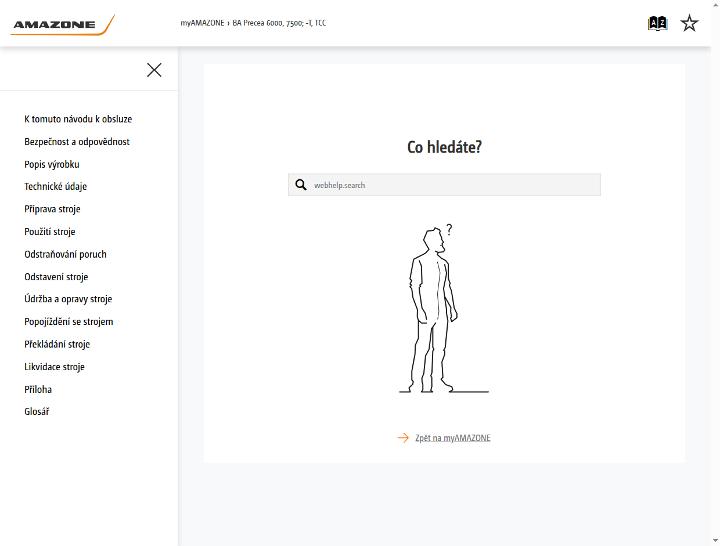720x546 pixels.
Task: Focus the webhelp.search input field
Action: 444,185
